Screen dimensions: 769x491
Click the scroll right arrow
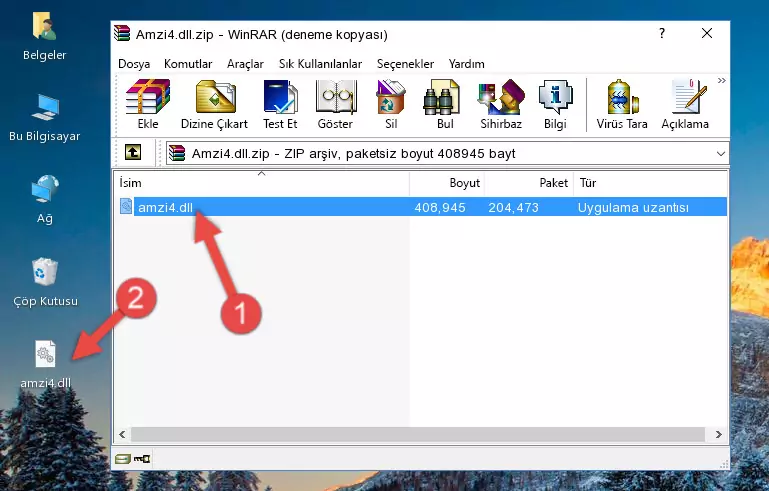pos(718,434)
